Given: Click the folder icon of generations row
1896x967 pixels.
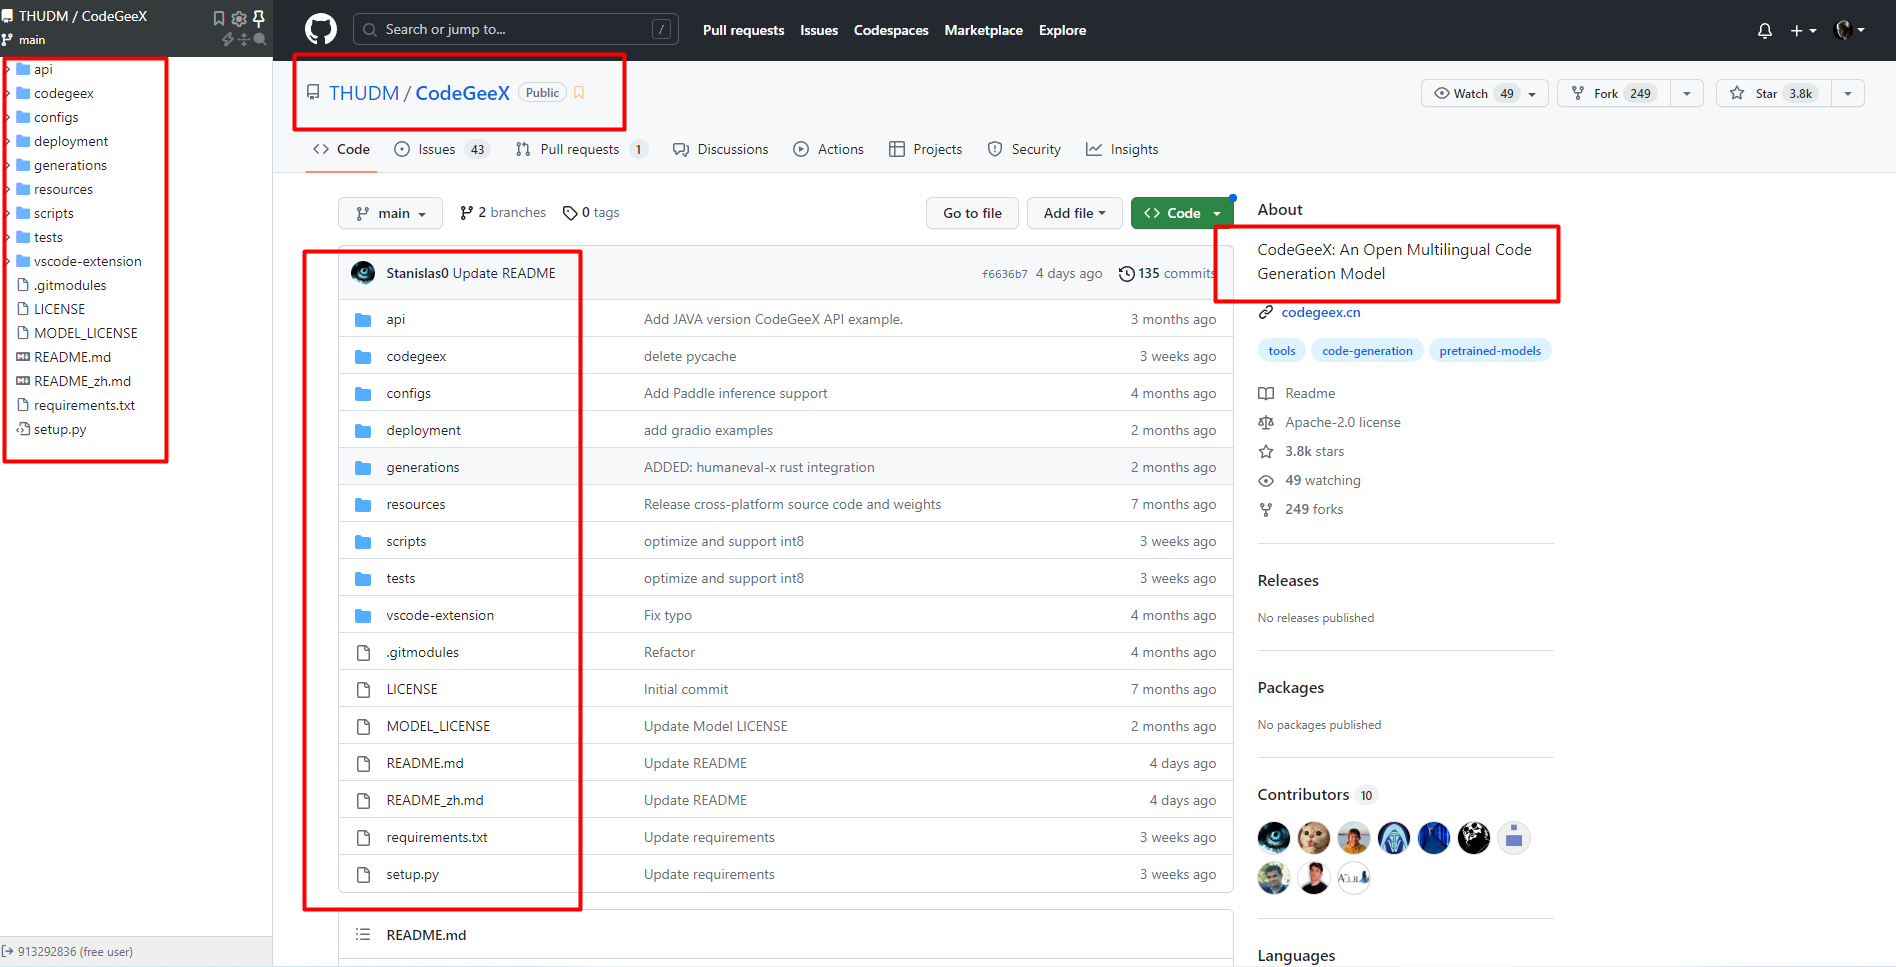Looking at the screenshot, I should 363,467.
